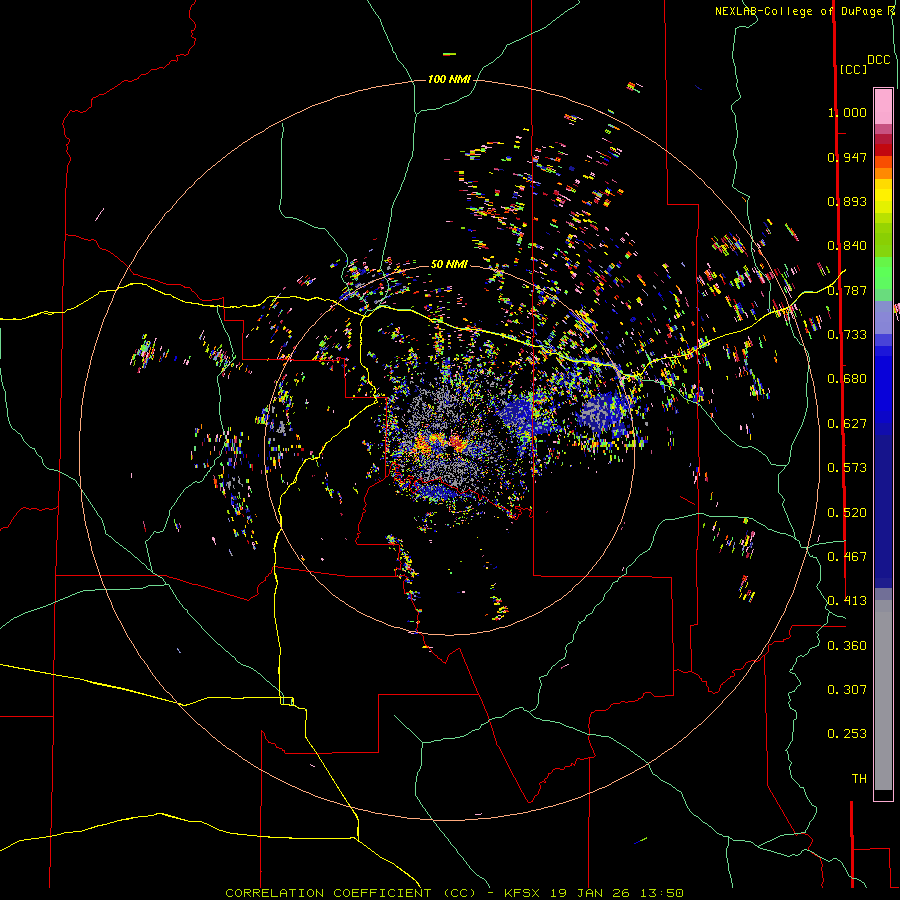
Task: Click the 0.520 scale value
Action: coord(847,513)
